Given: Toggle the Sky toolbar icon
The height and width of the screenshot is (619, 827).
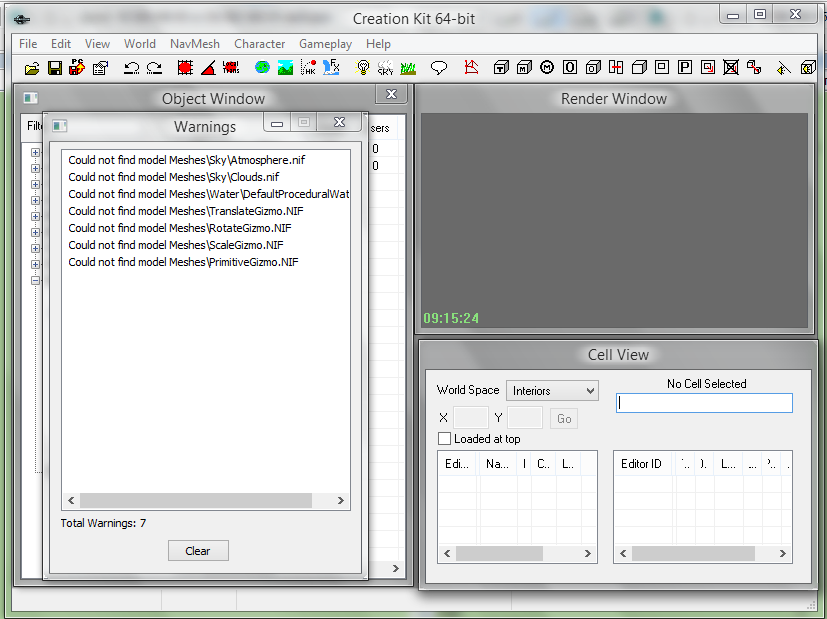Looking at the screenshot, I should [x=385, y=68].
